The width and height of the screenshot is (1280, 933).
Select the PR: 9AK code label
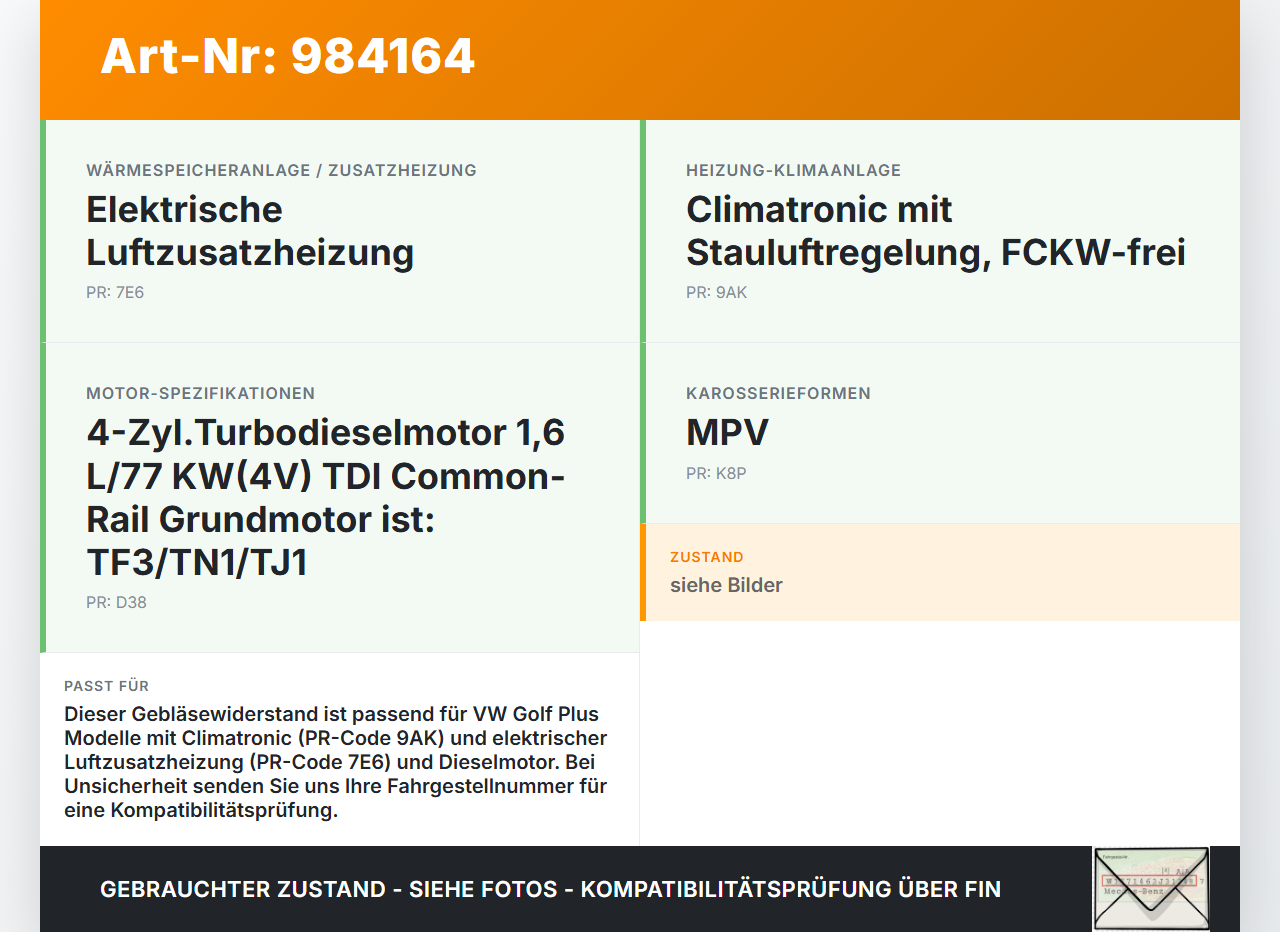[715, 292]
